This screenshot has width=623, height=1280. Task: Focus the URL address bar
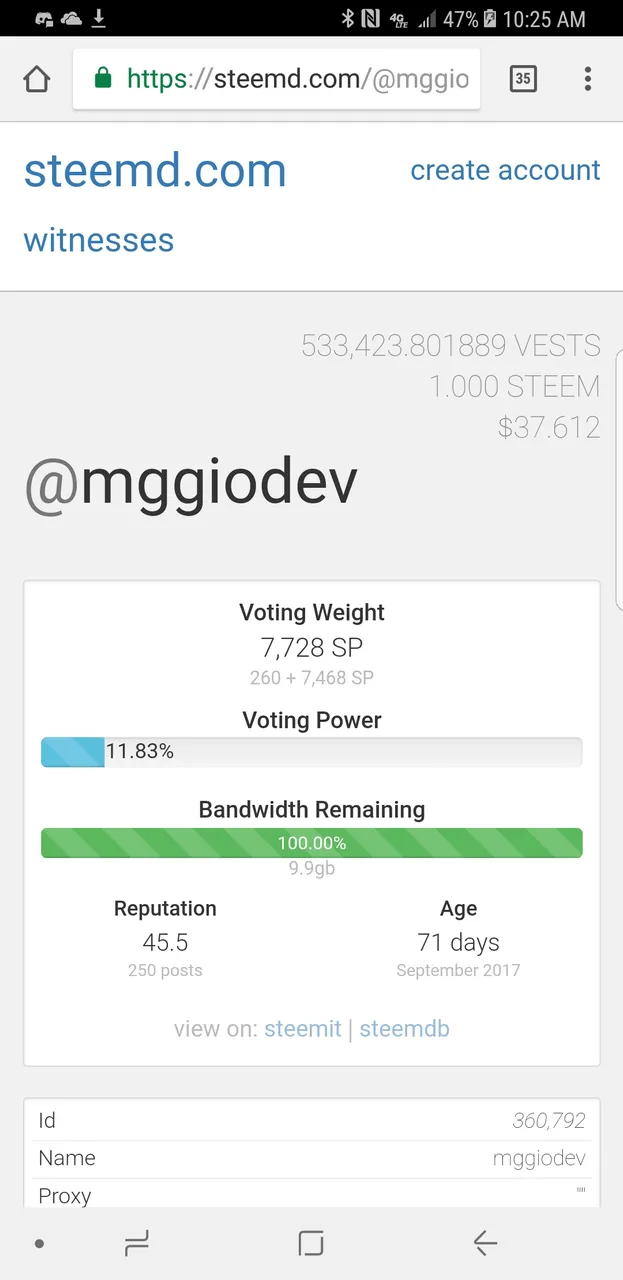pyautogui.click(x=276, y=79)
